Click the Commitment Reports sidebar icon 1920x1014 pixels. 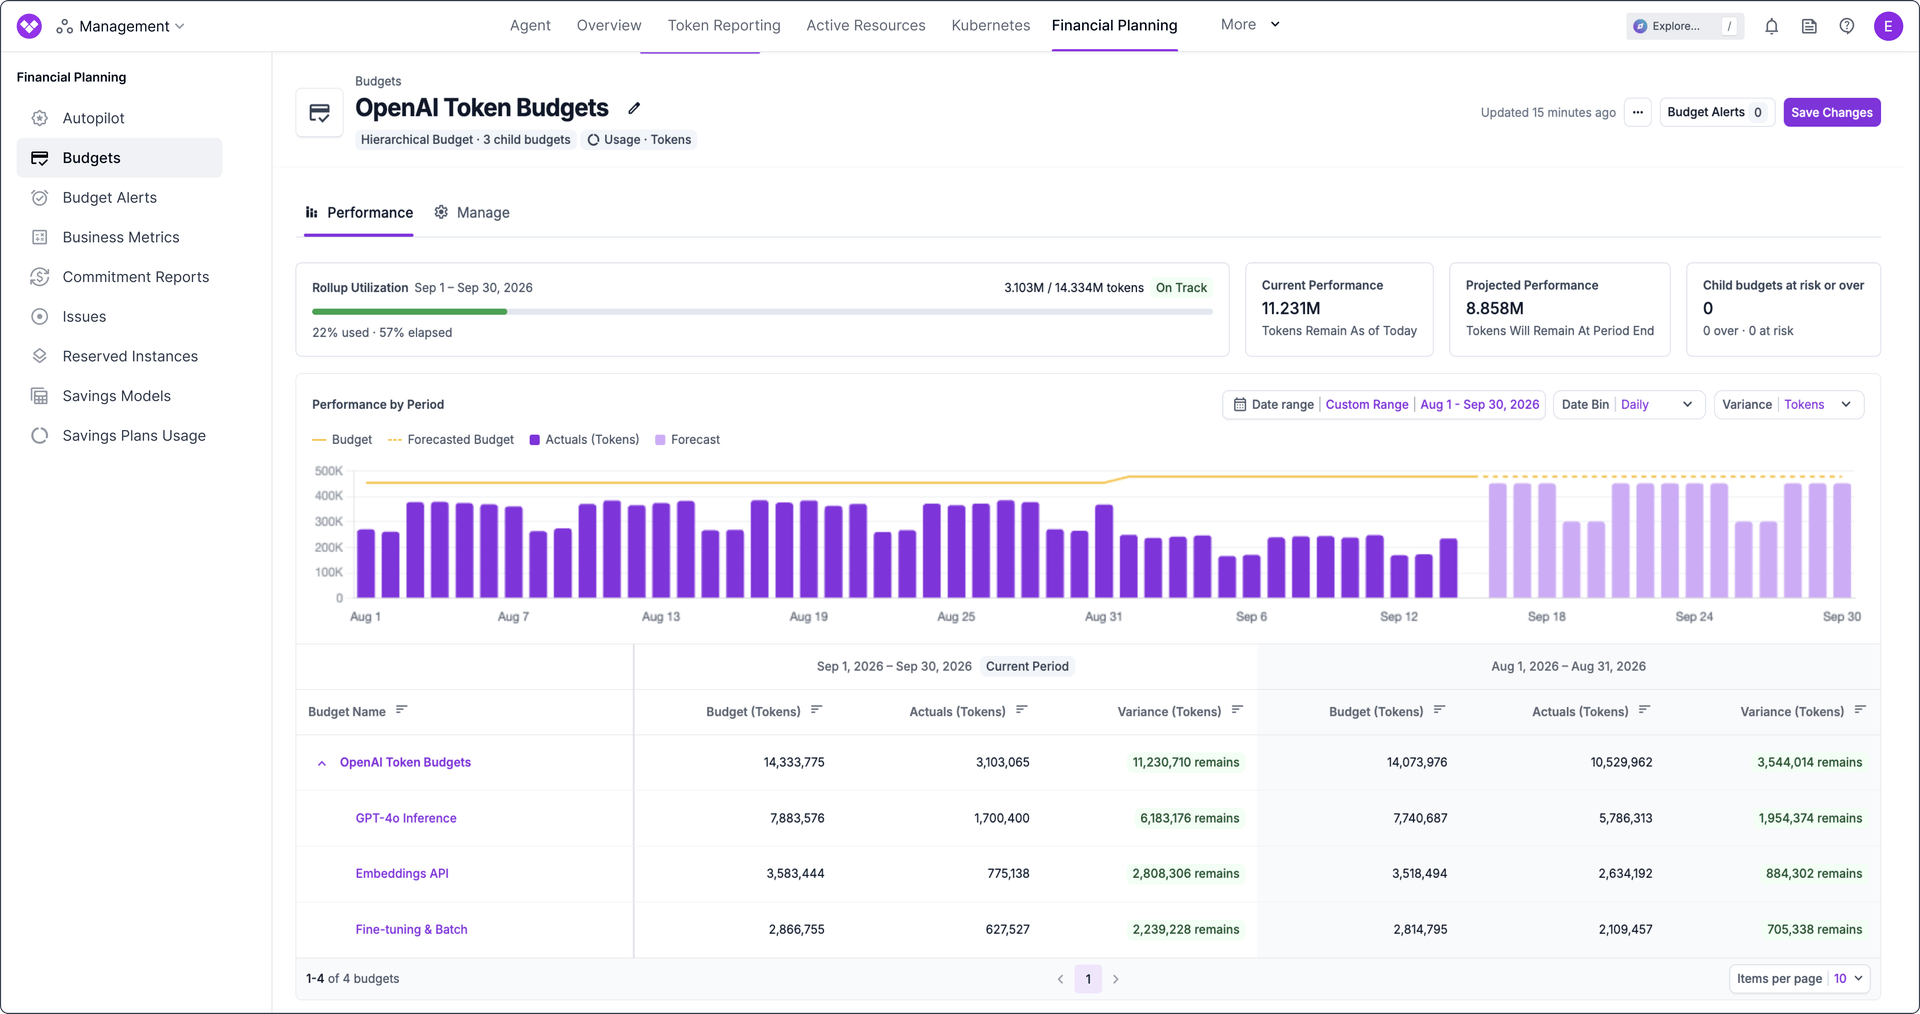click(x=40, y=277)
